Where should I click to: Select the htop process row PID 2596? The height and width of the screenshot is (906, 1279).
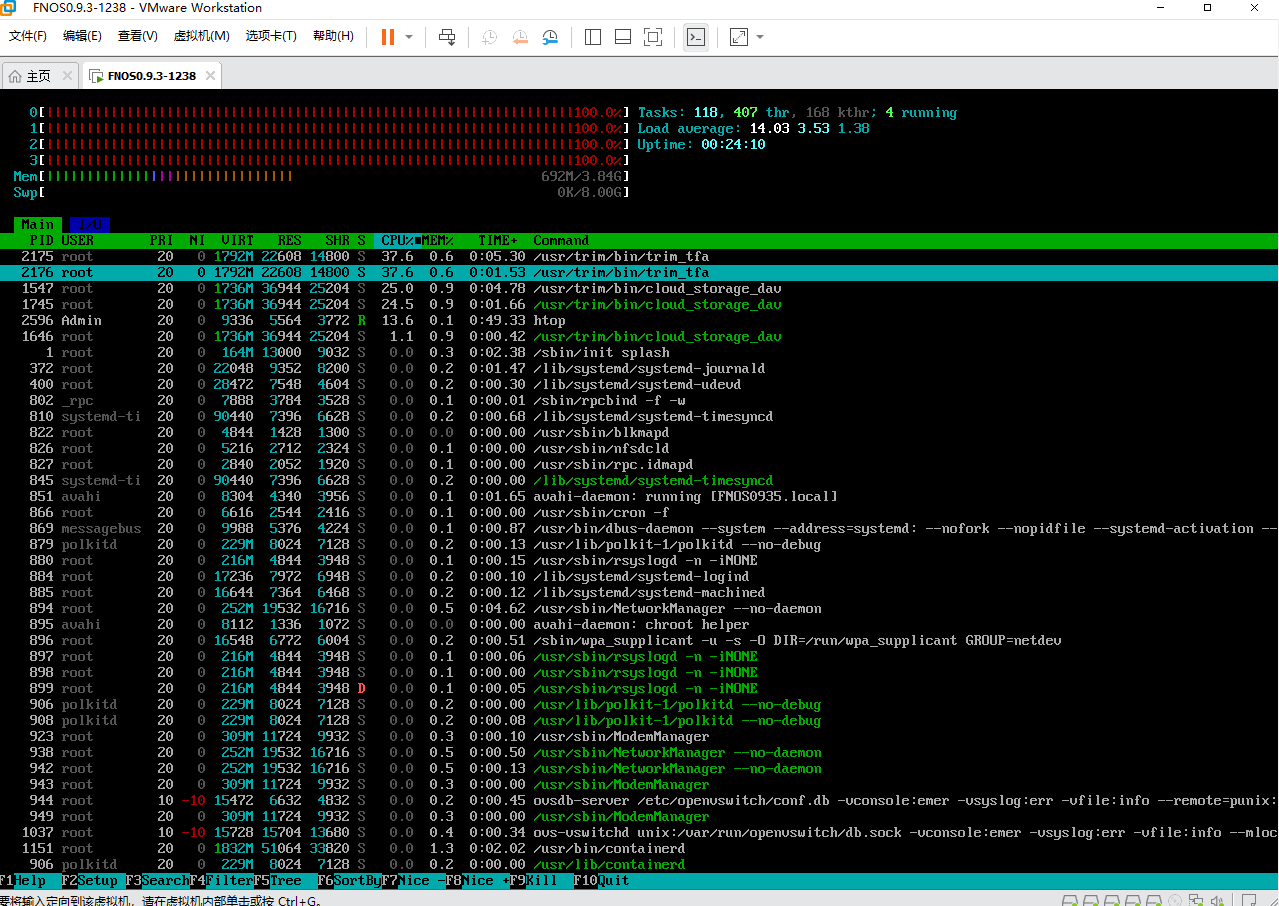[x=300, y=321]
